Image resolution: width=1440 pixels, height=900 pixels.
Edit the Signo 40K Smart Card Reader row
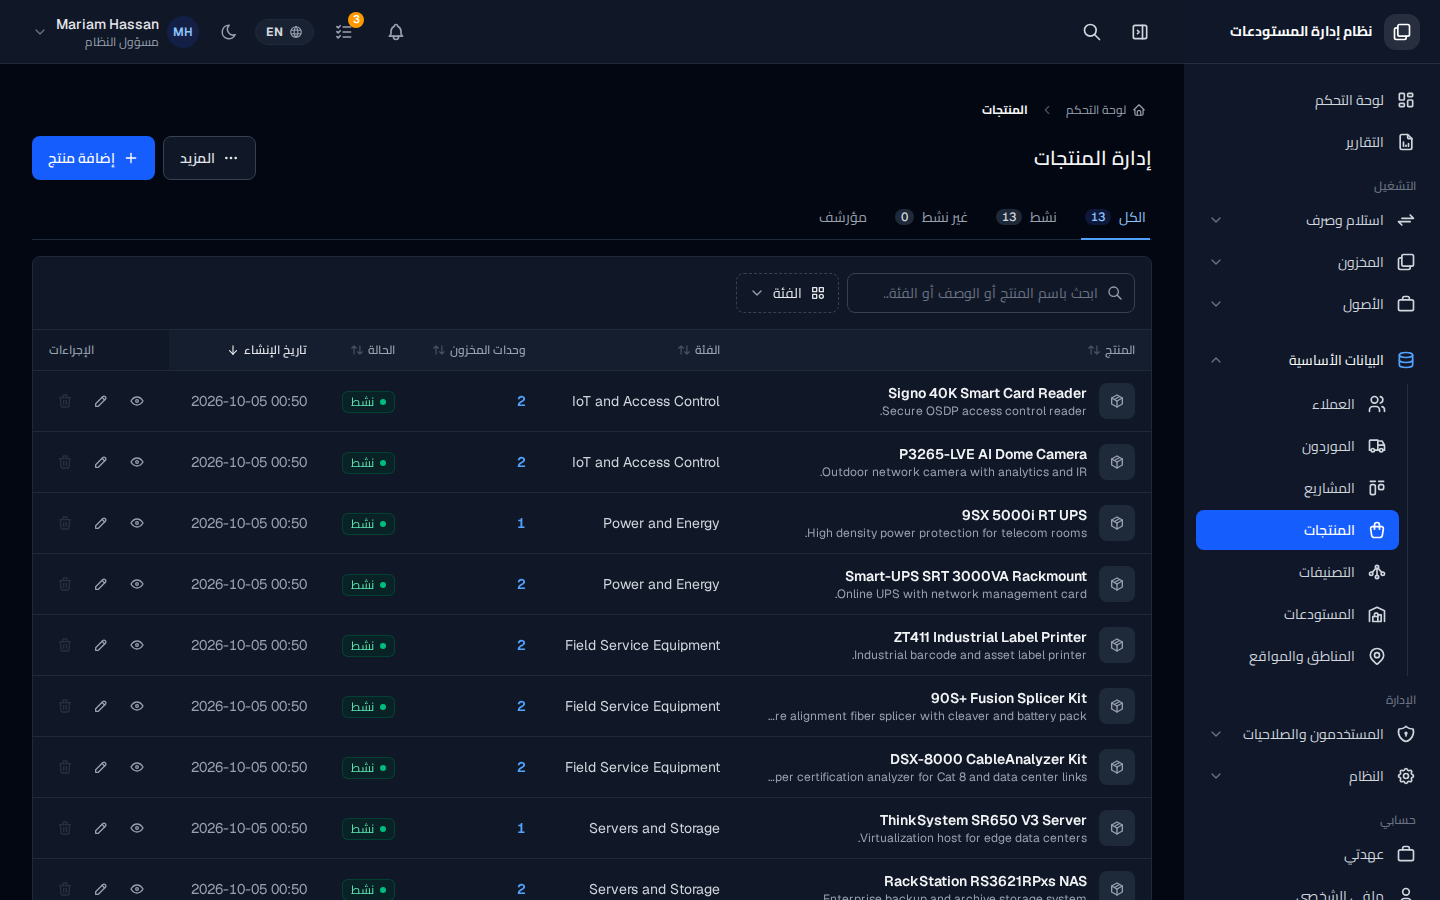tap(101, 401)
